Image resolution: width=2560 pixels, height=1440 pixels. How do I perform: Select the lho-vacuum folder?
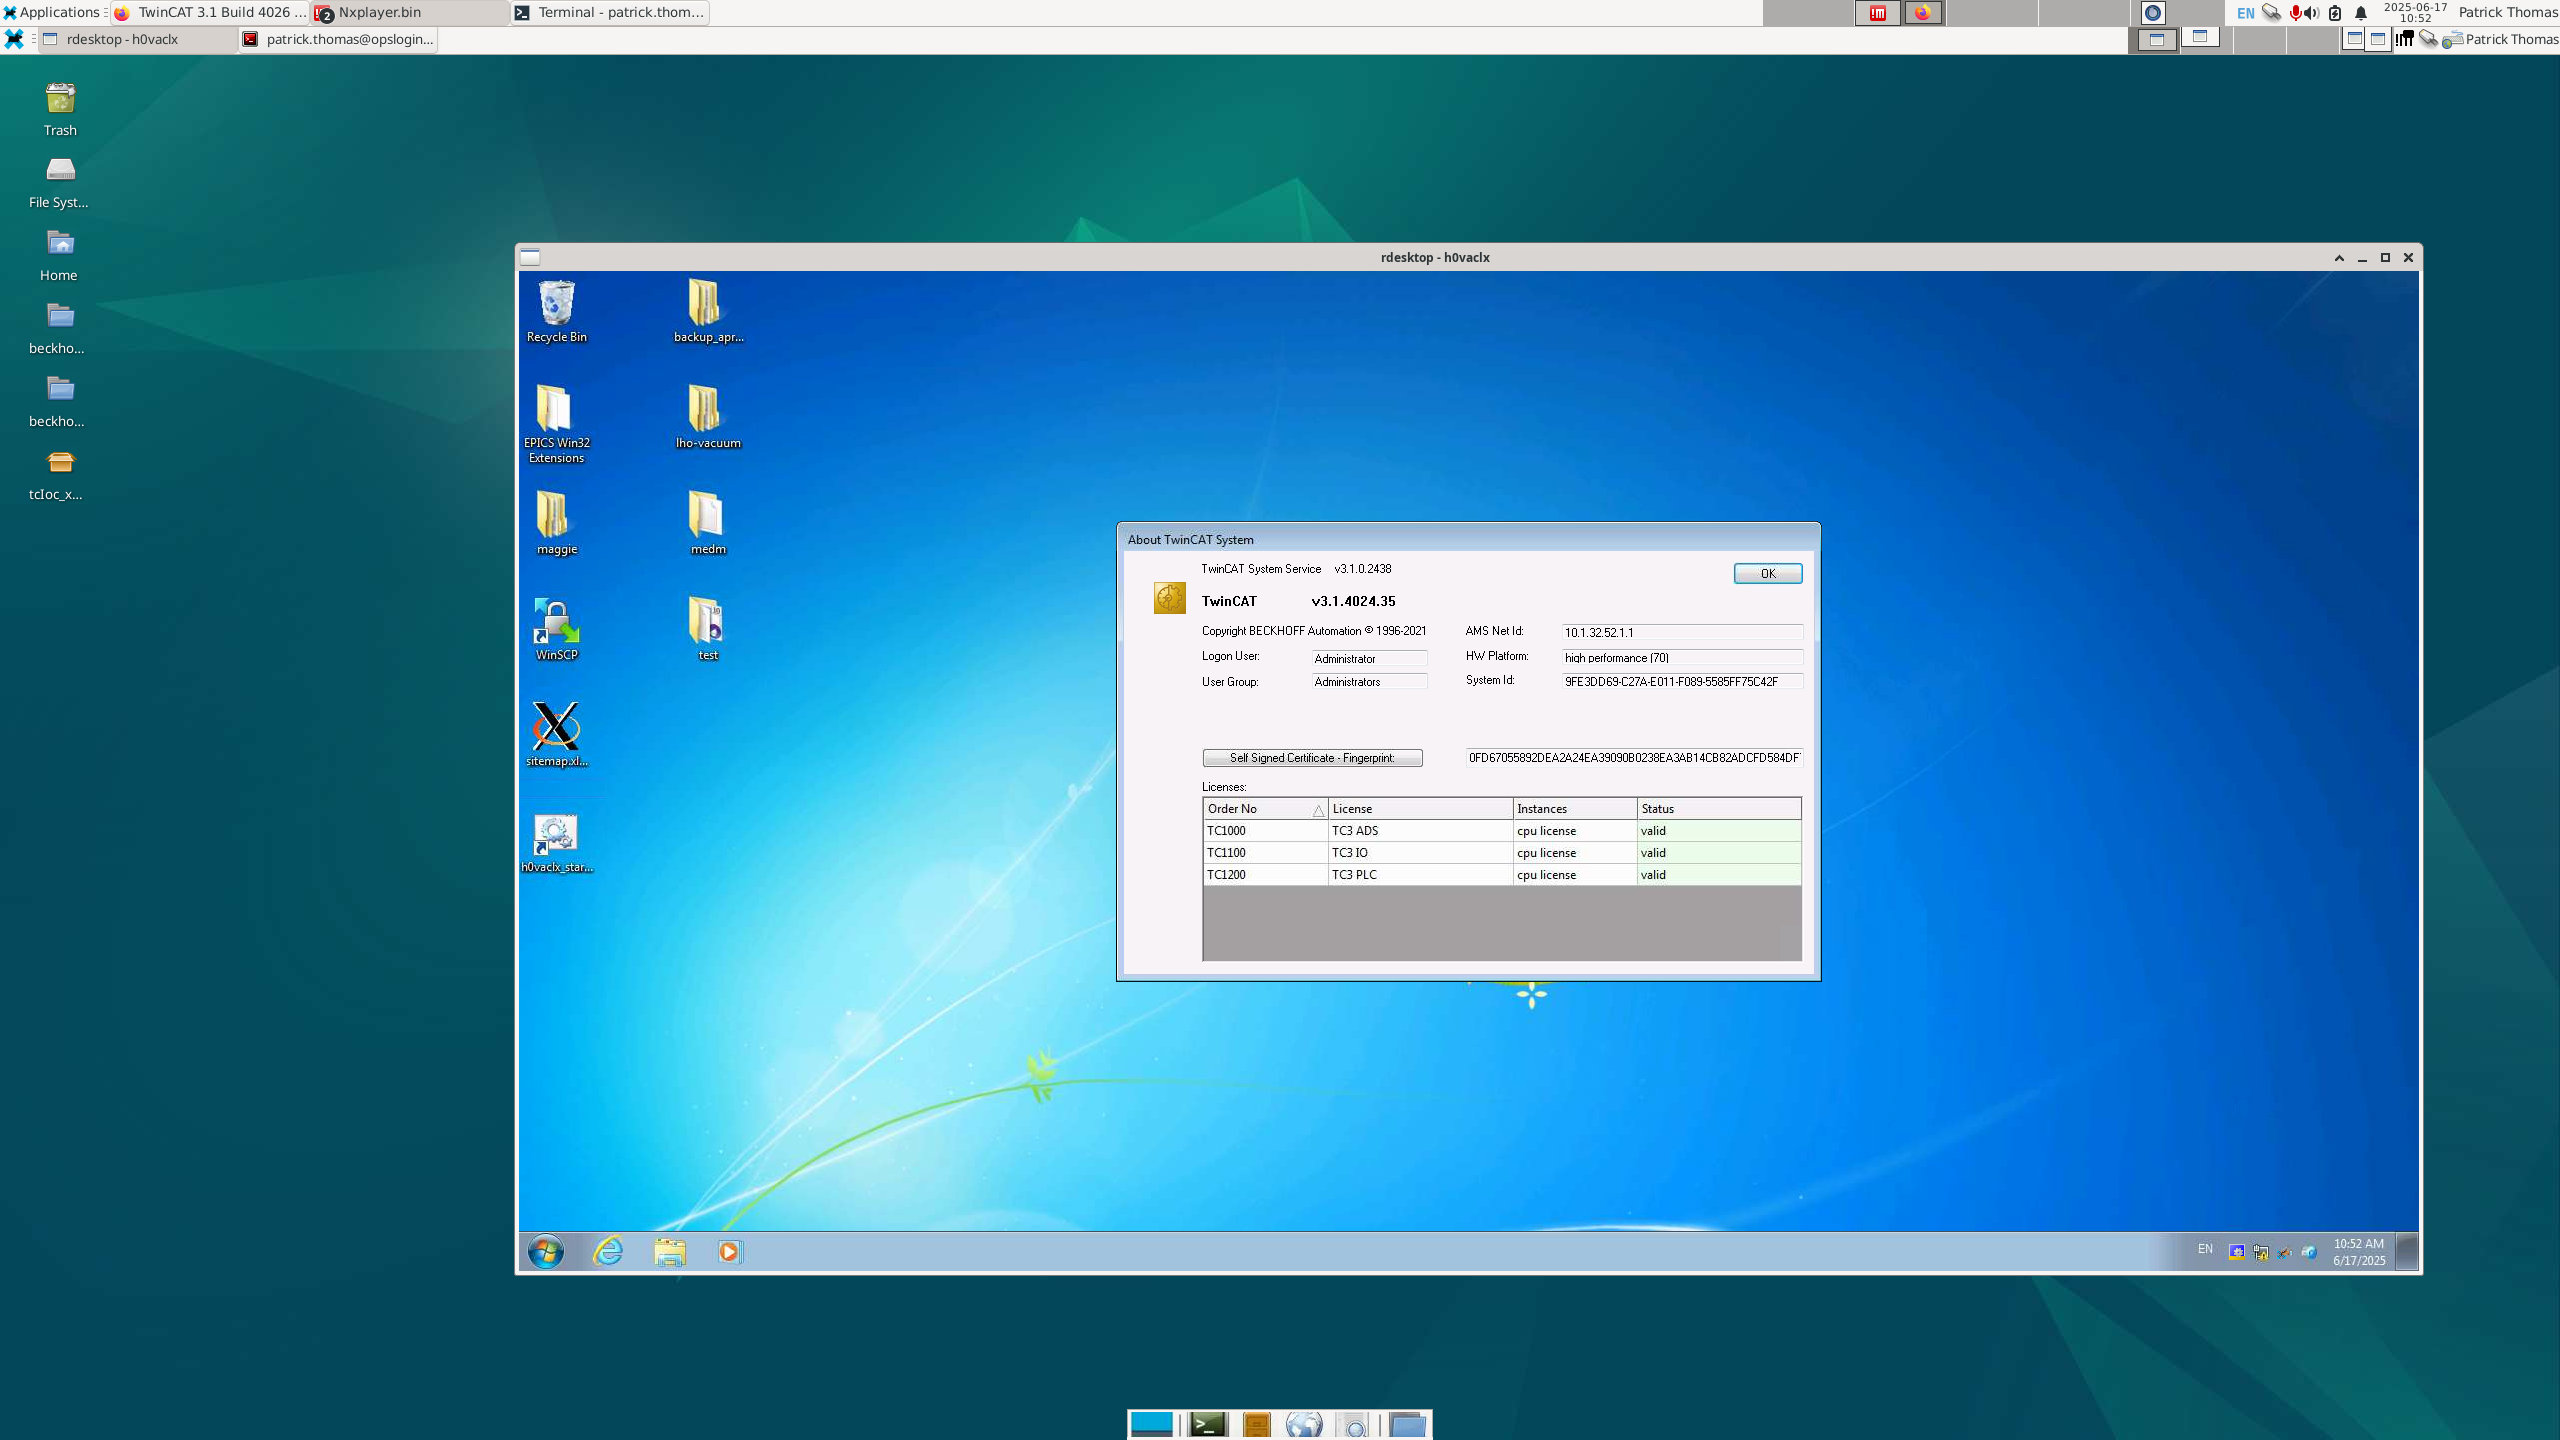pos(708,418)
